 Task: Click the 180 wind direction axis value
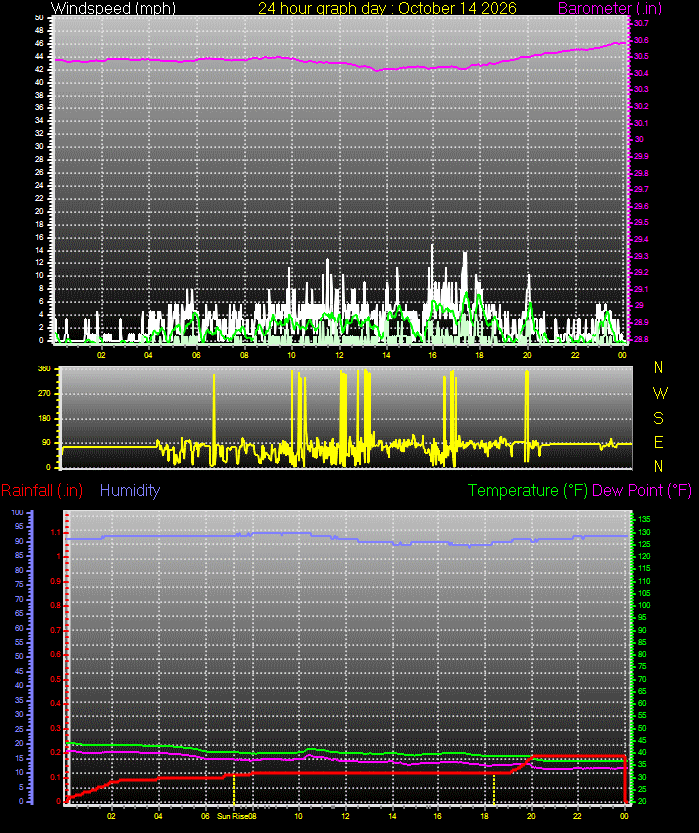44,418
